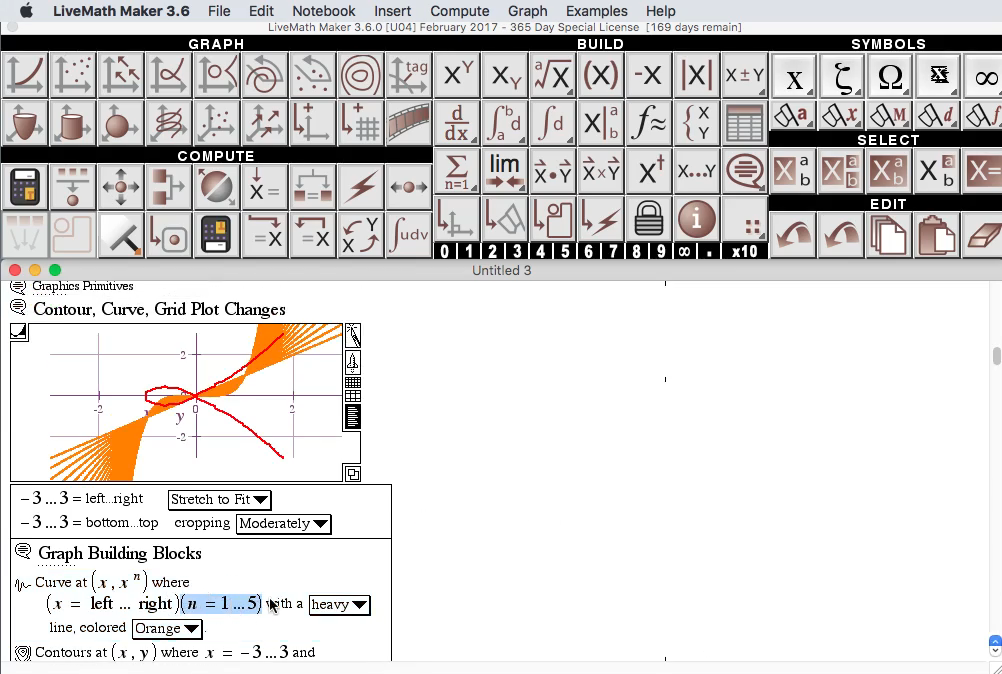This screenshot has height=674, width=1002.
Task: Open the animation filmstrip tool
Action: 409,122
